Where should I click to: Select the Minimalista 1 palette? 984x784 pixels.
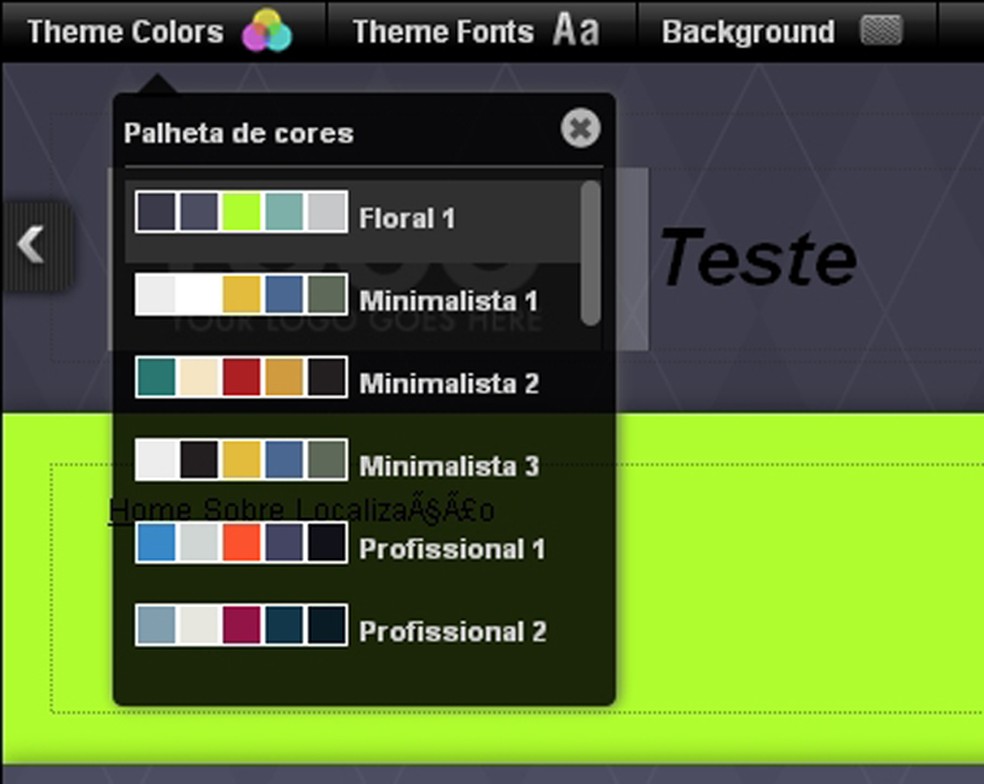tap(448, 301)
